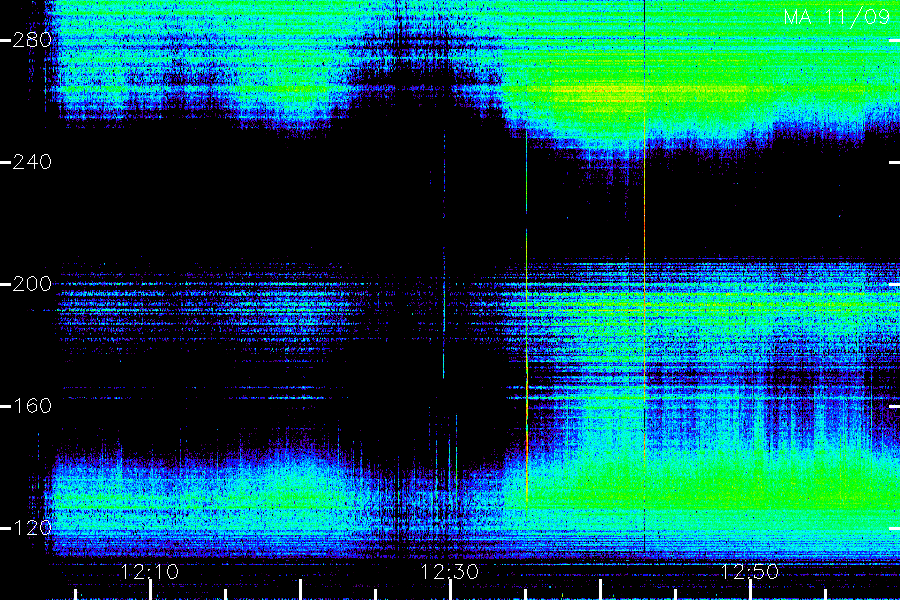The width and height of the screenshot is (900, 600).
Task: Click the 12:50 time axis label
Action: coord(750,572)
